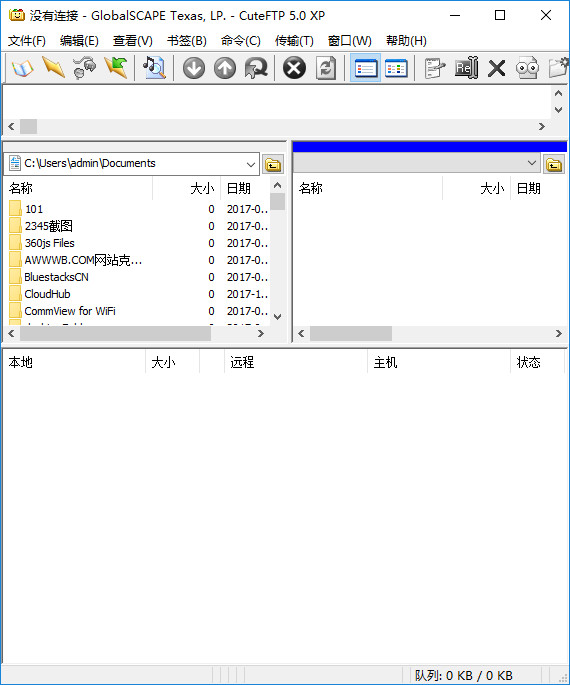570x685 pixels.
Task: Toggle the detailed list view icon
Action: click(x=365, y=68)
